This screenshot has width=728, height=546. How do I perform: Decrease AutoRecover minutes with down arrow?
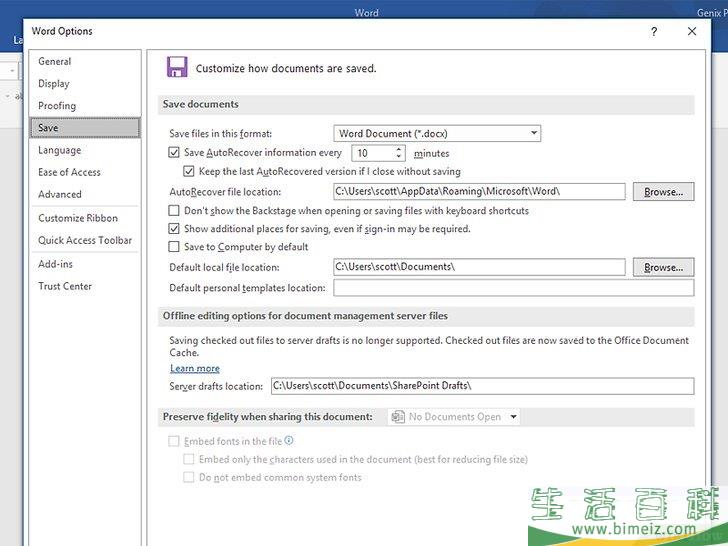click(398, 156)
